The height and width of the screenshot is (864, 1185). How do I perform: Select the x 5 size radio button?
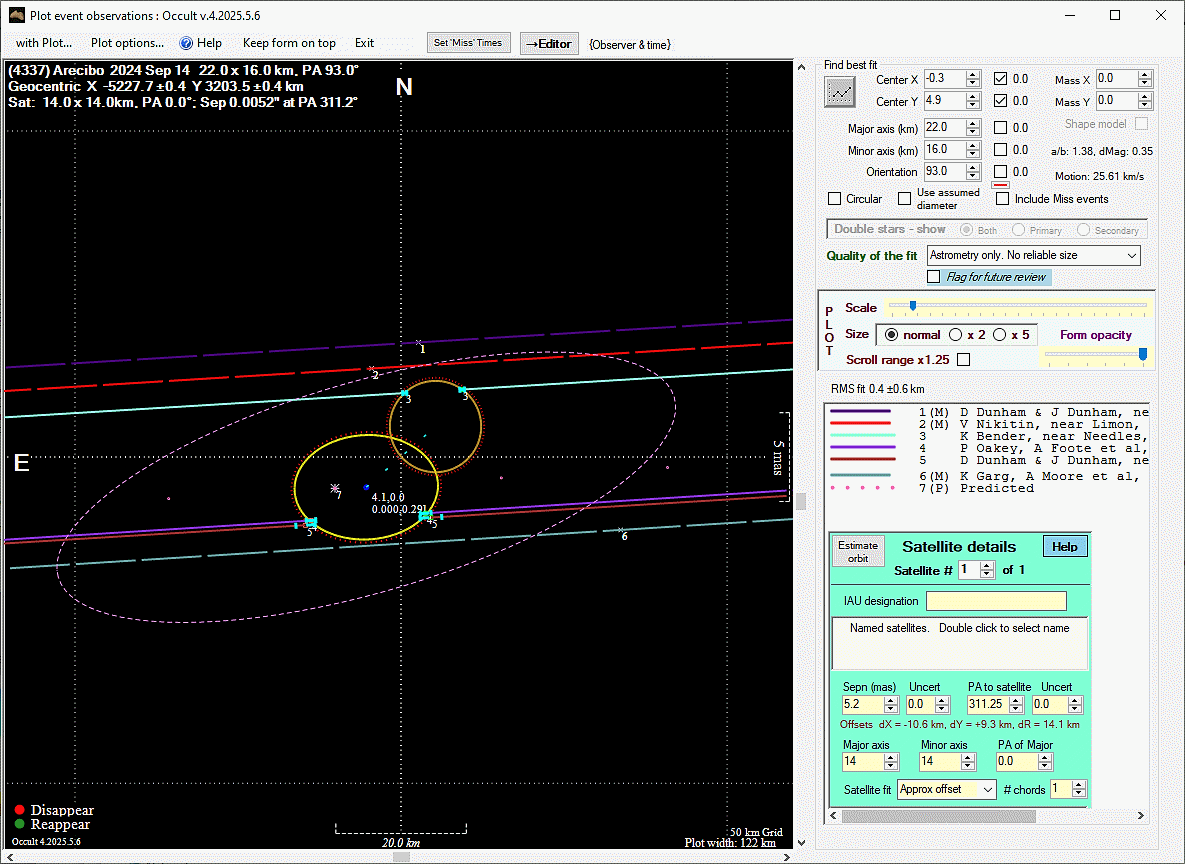[x=1000, y=335]
